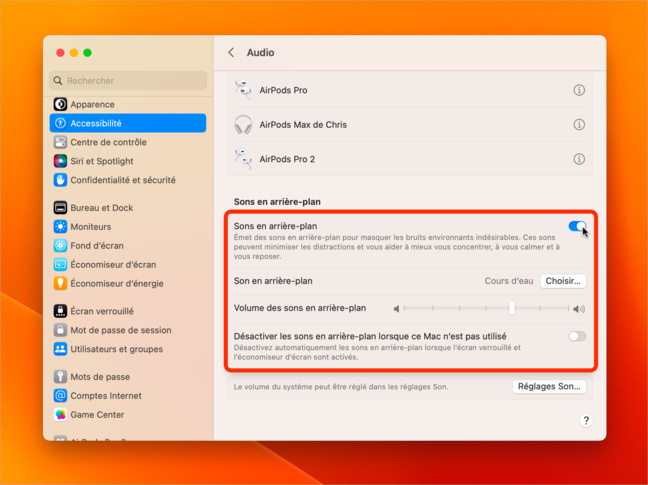
Task: Open the help question mark button
Action: [586, 421]
